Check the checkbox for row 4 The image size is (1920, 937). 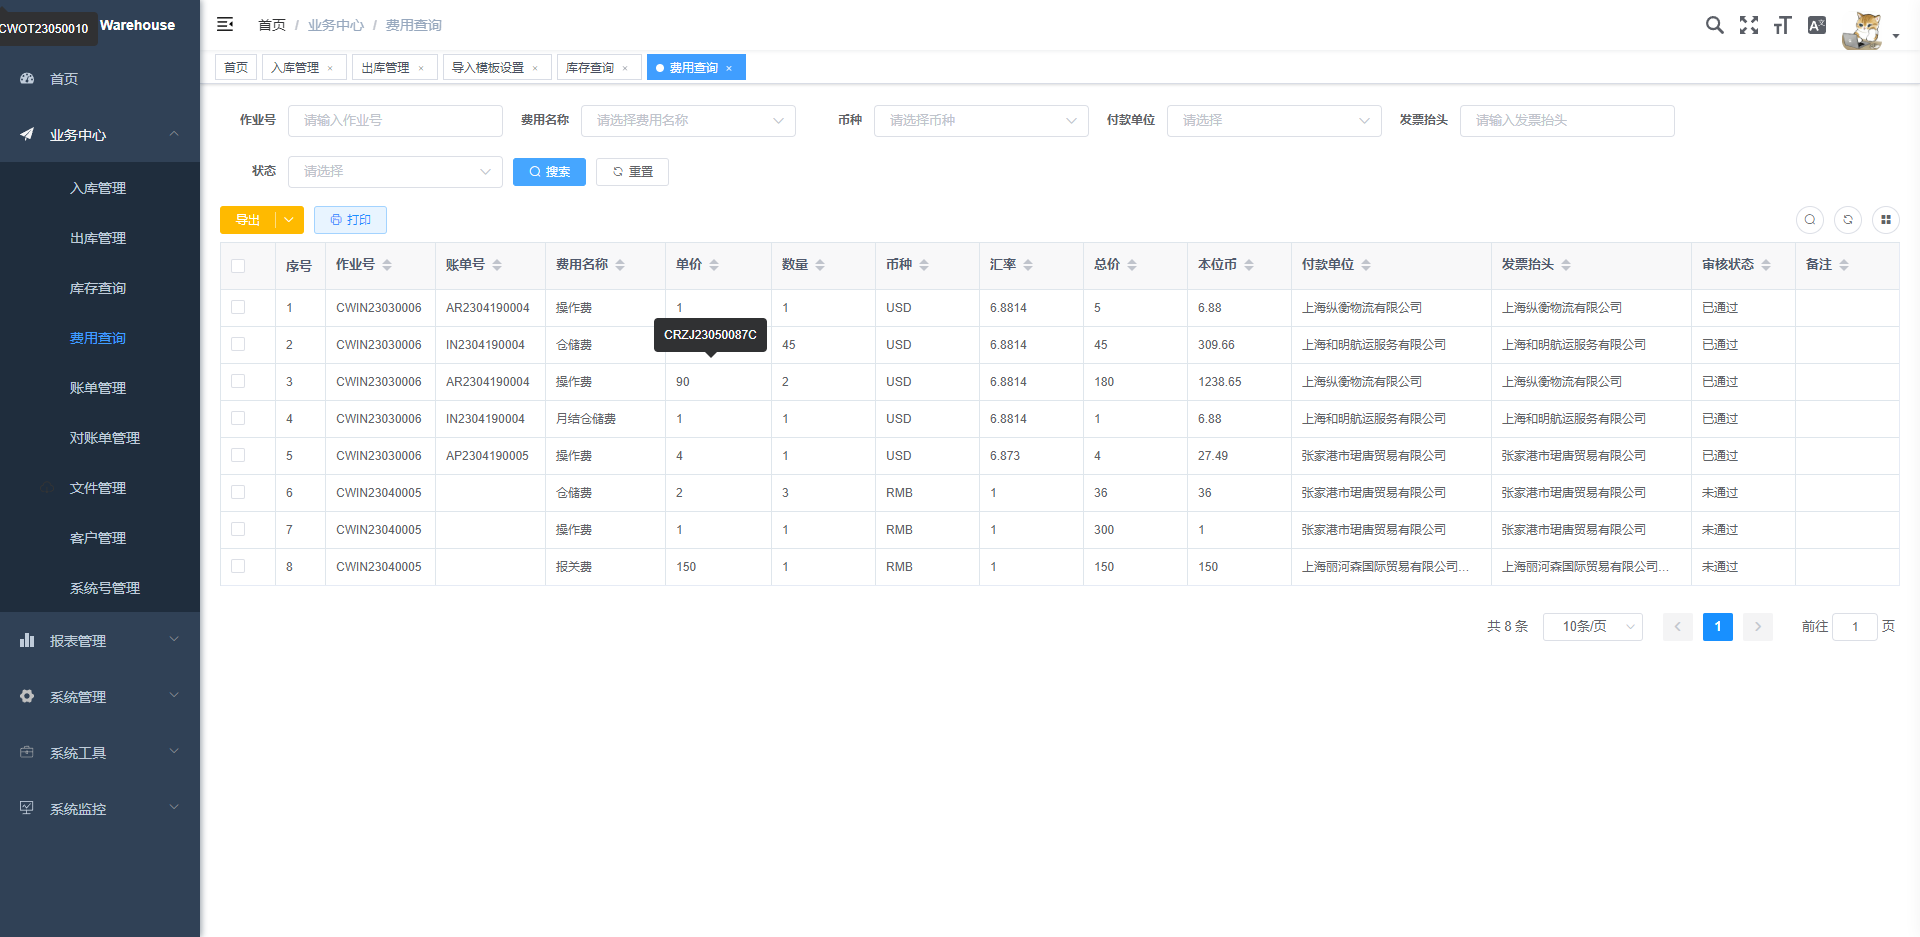click(x=238, y=418)
